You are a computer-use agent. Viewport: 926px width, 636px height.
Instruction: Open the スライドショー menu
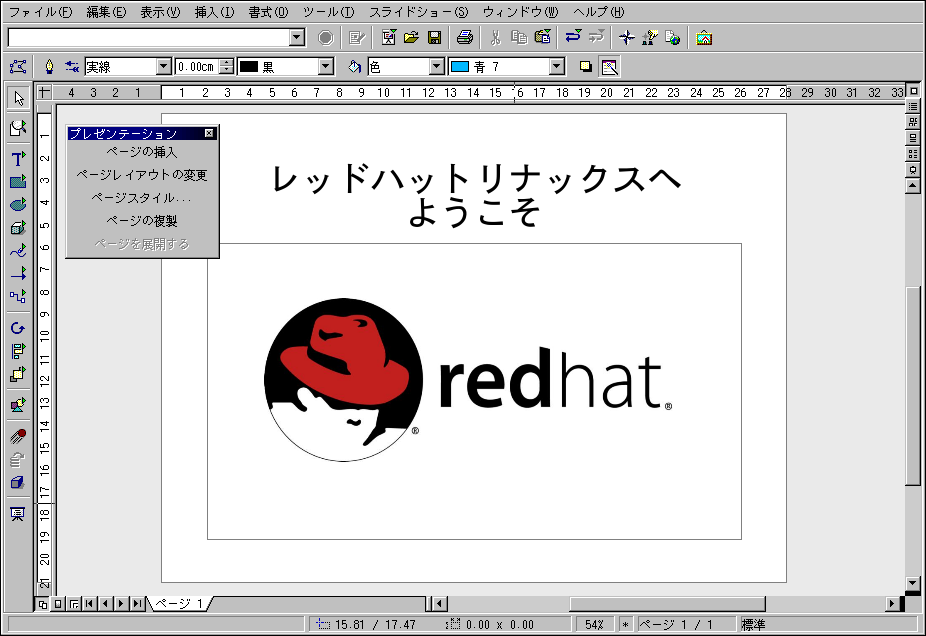(418, 12)
